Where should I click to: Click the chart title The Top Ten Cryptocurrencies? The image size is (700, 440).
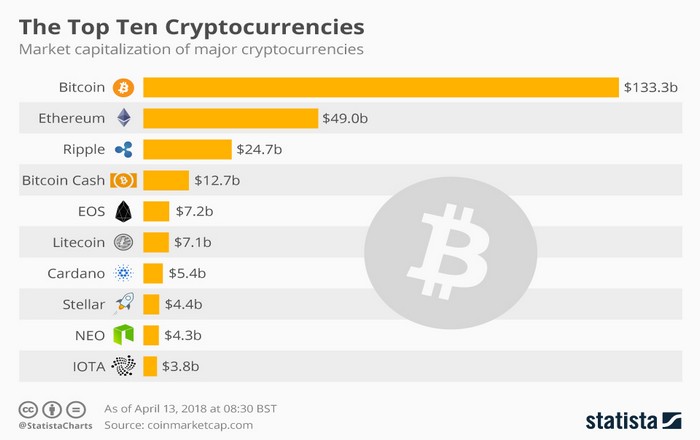coord(192,27)
